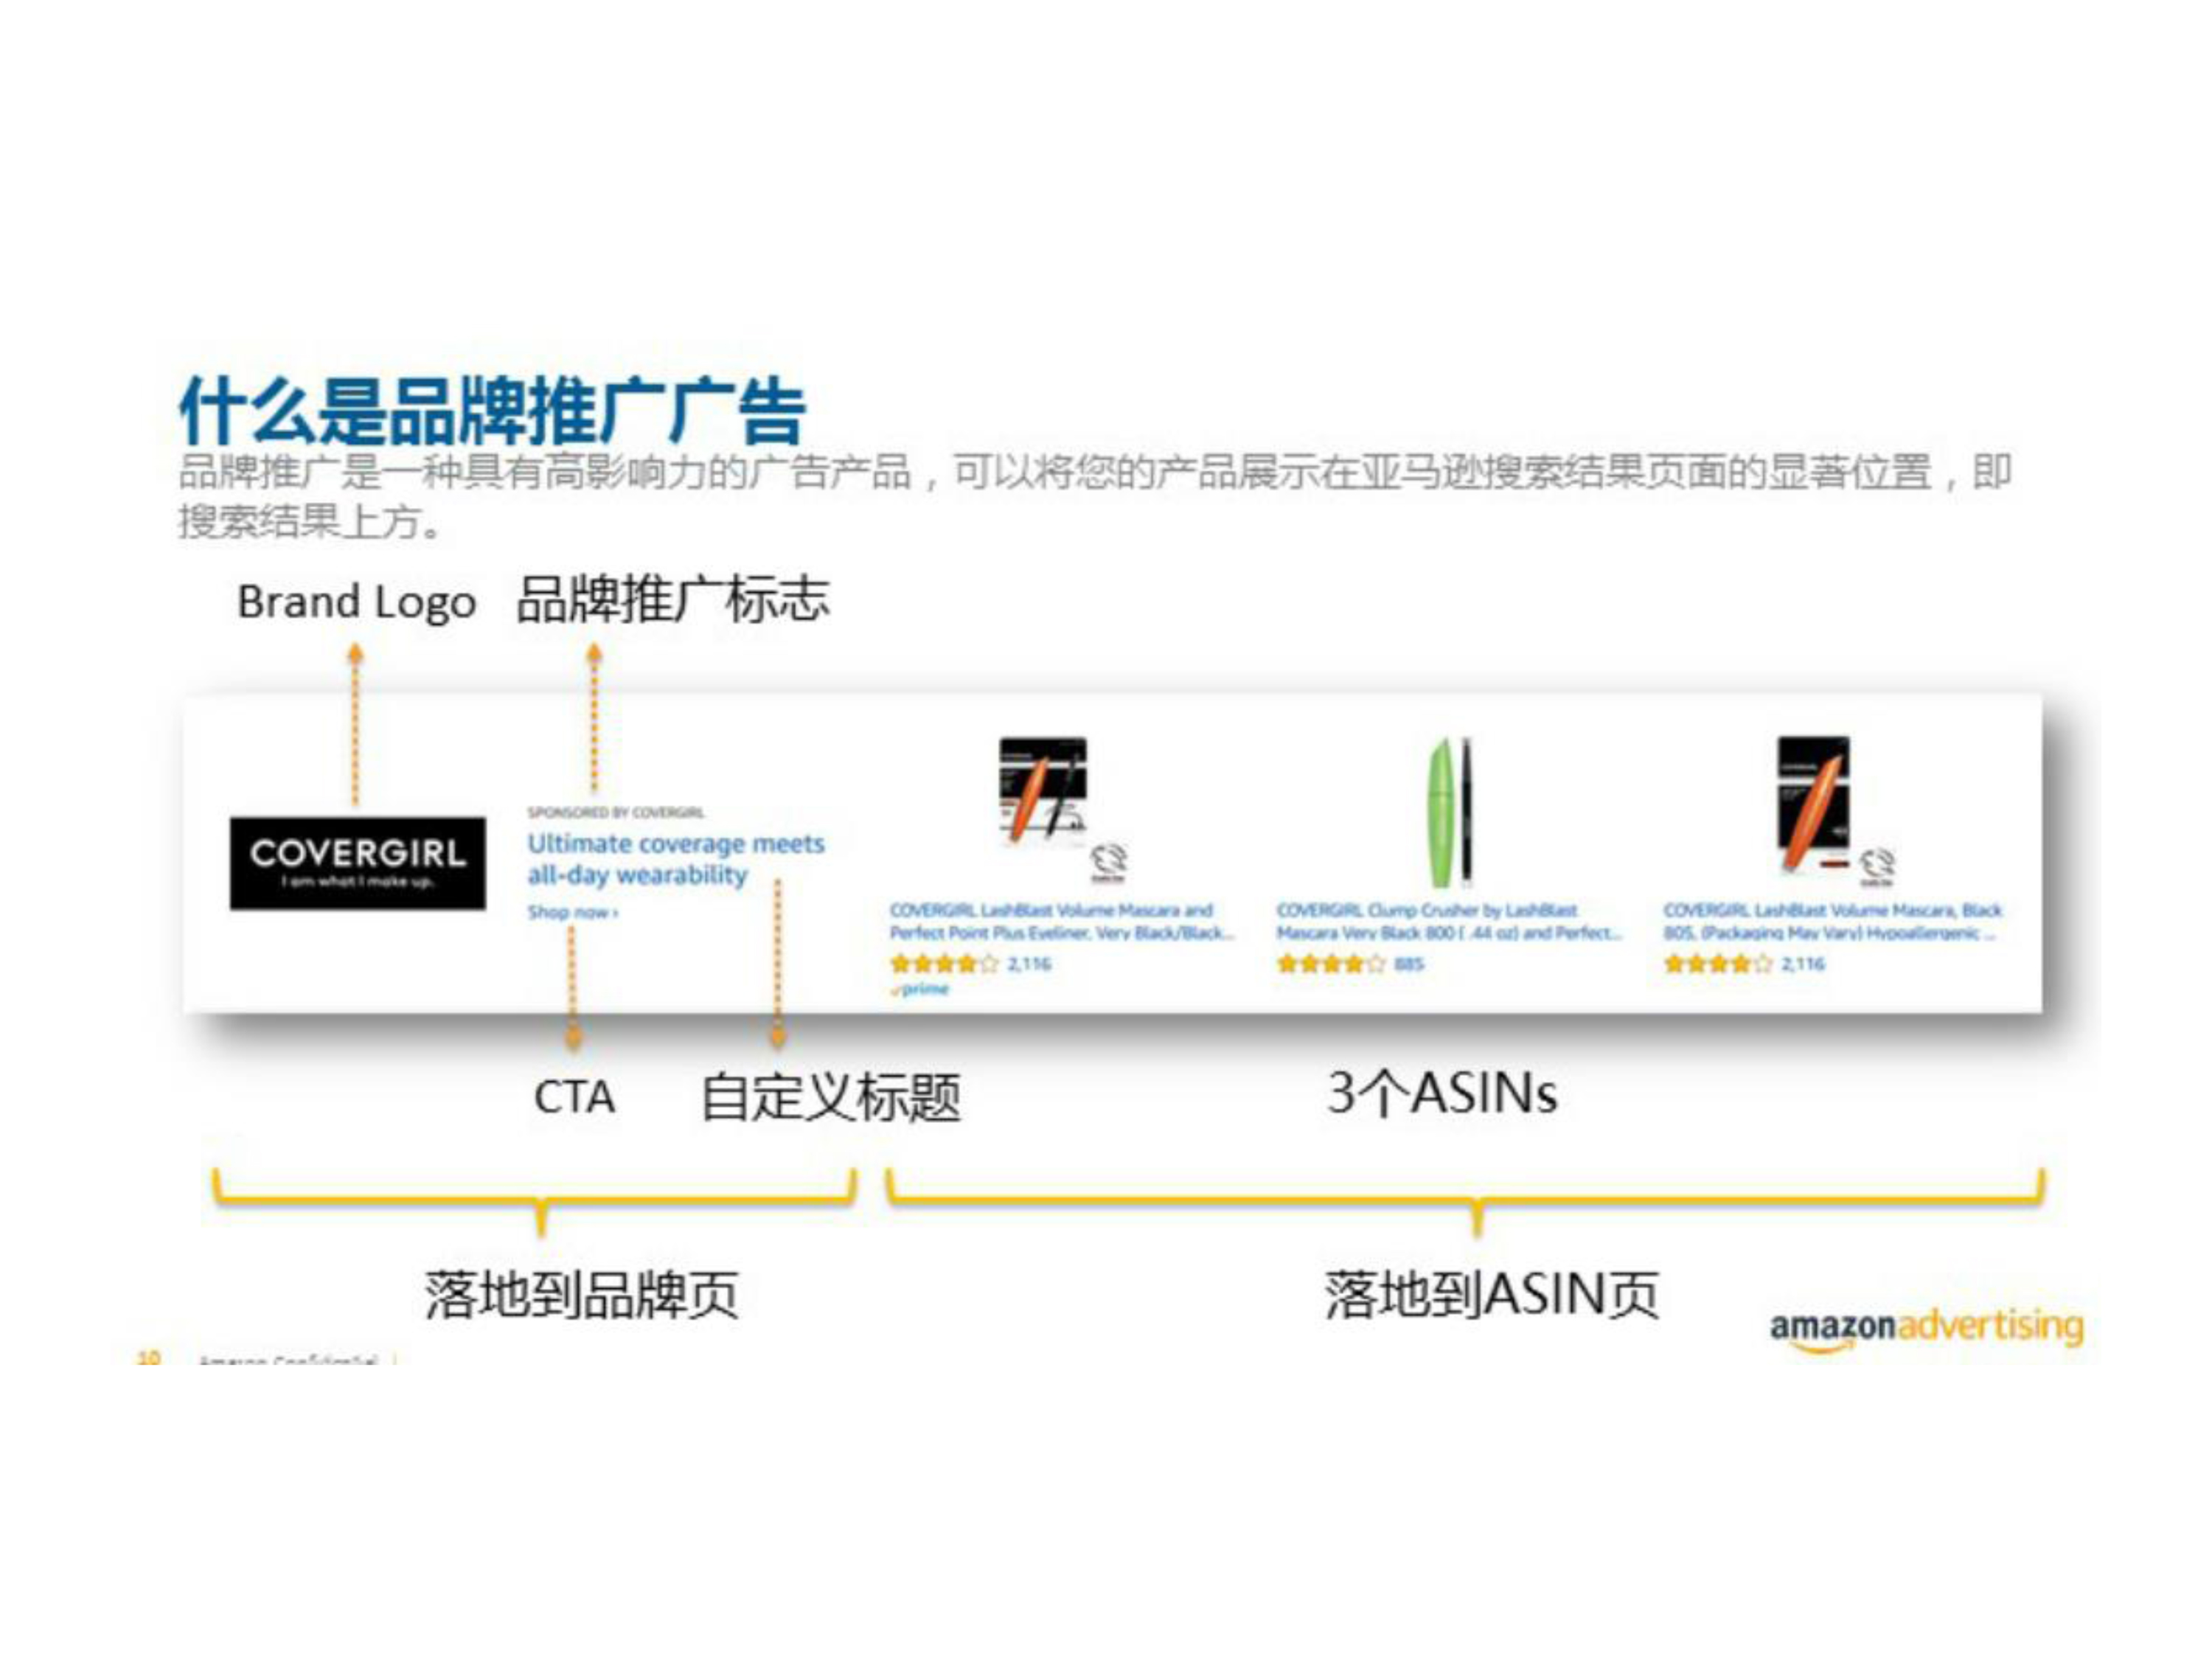Click the '自定义标题' label
The height and width of the screenshot is (1659, 2212).
pyautogui.click(x=830, y=1097)
